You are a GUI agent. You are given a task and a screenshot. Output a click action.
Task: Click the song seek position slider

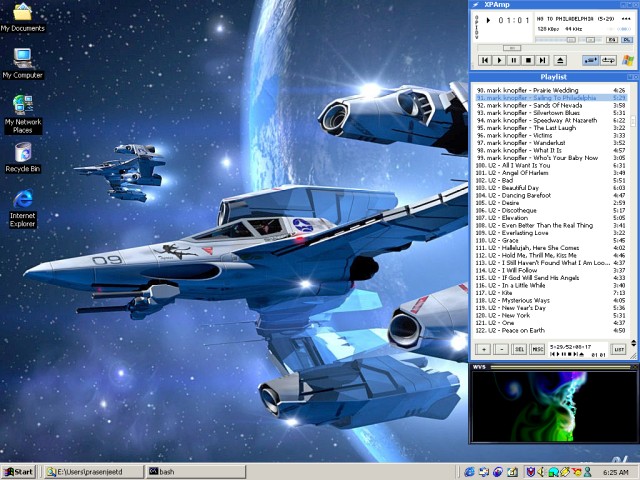pos(512,48)
